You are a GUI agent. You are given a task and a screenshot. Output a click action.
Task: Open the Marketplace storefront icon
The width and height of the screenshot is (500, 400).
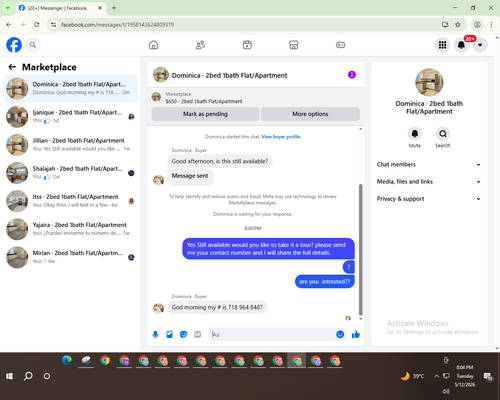point(294,45)
